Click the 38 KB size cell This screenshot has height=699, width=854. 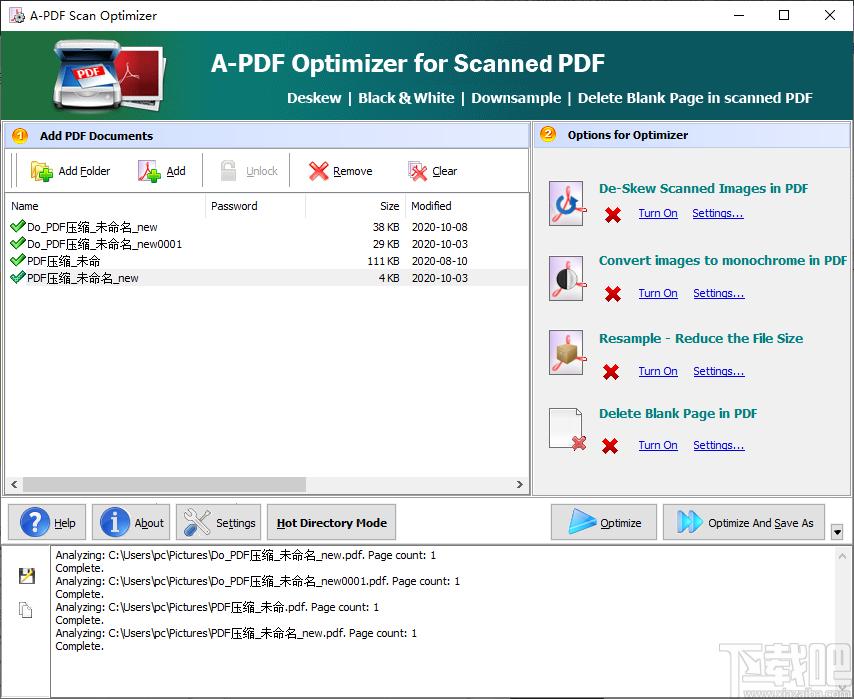[x=386, y=227]
